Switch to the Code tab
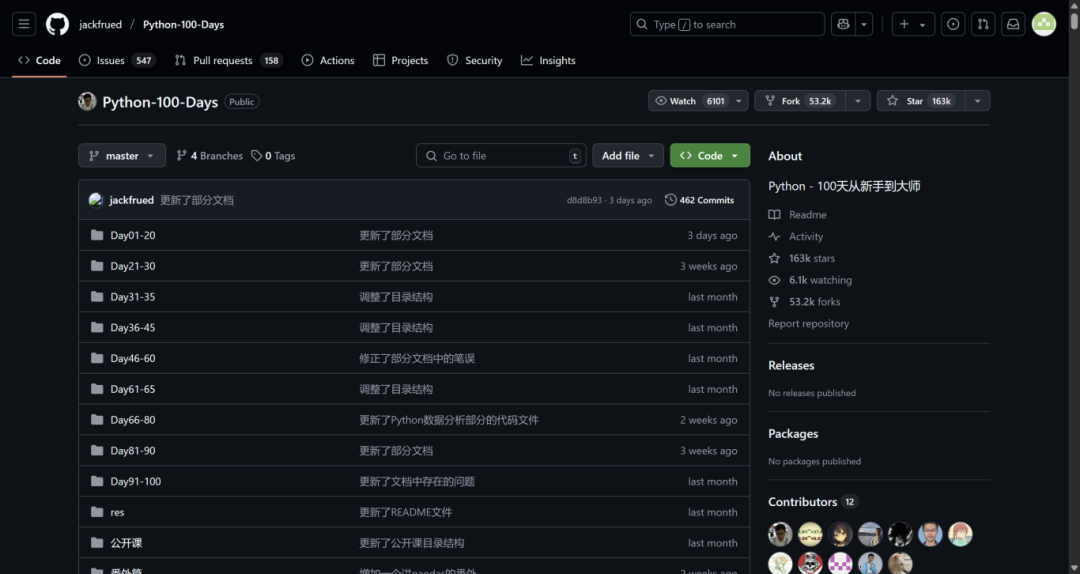This screenshot has height=574, width=1080. [x=39, y=61]
